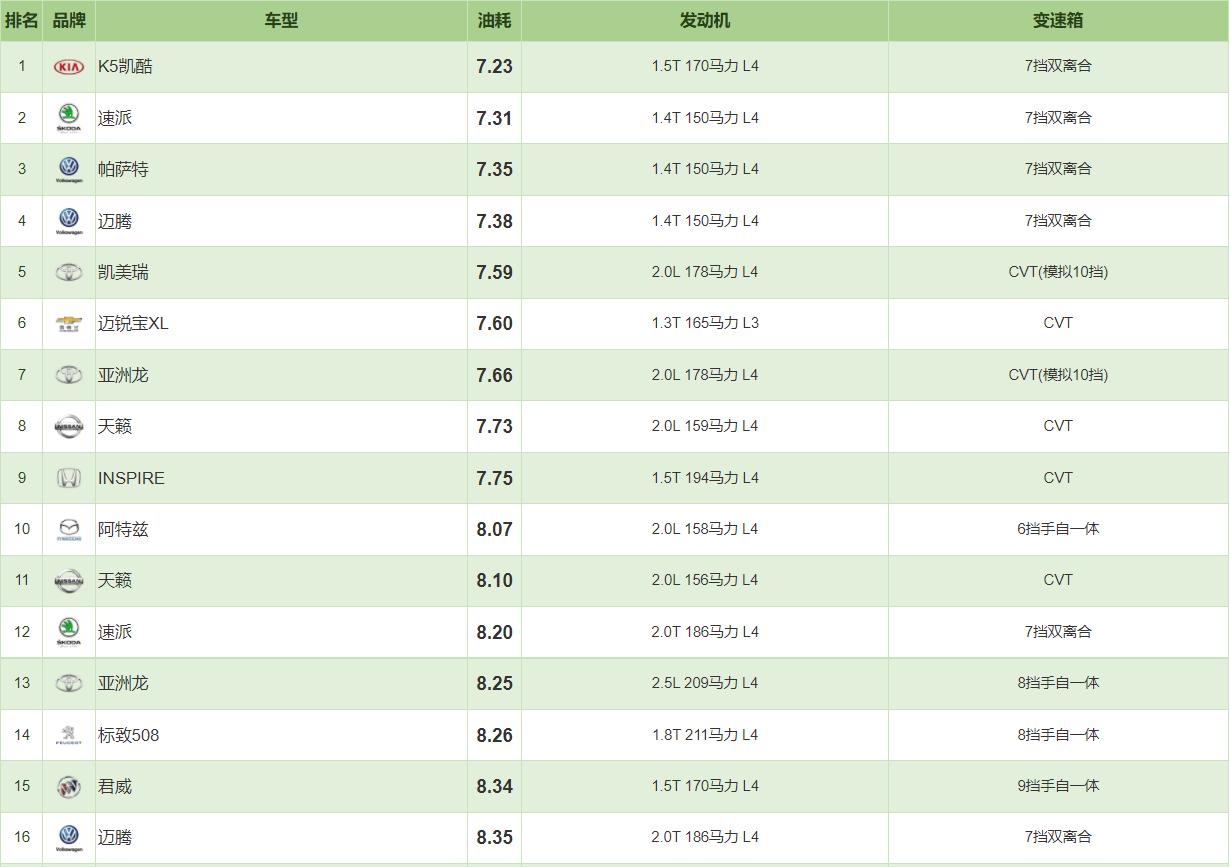The image size is (1230, 867).
Task: Select the 7.75 fuel consumption value
Action: tap(495, 478)
